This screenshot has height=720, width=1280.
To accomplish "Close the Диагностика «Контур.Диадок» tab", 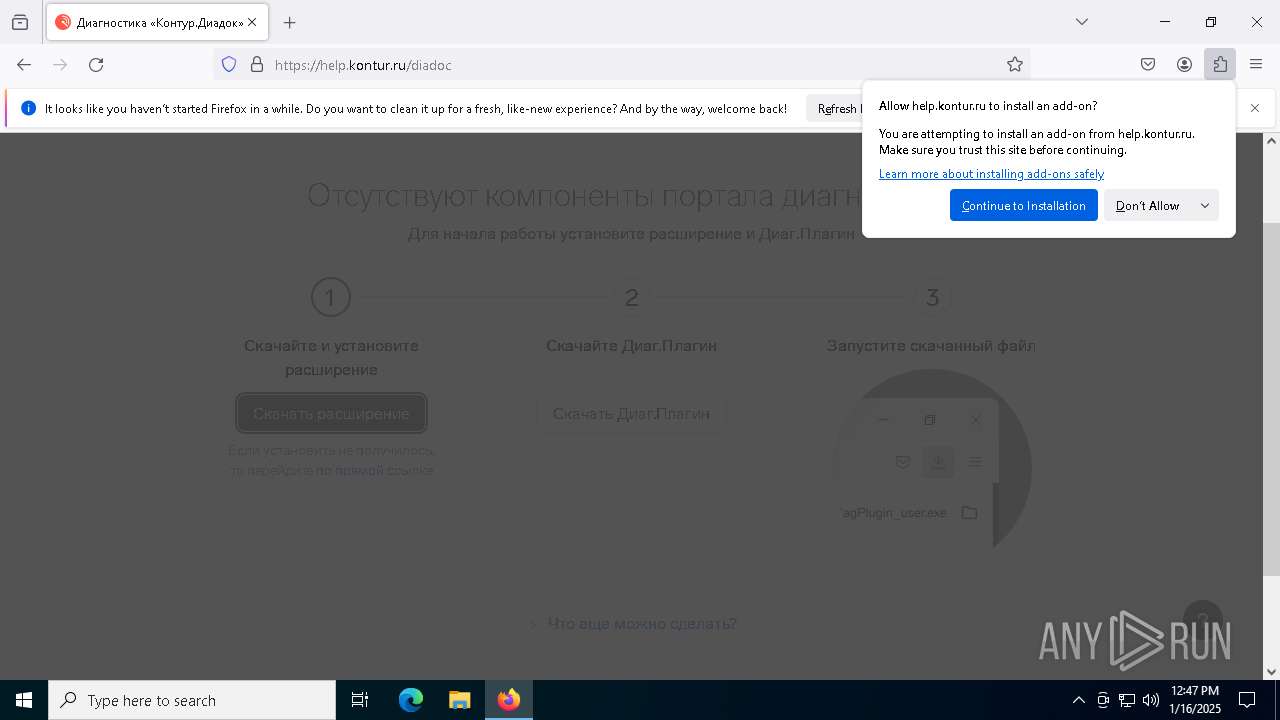I will [252, 22].
